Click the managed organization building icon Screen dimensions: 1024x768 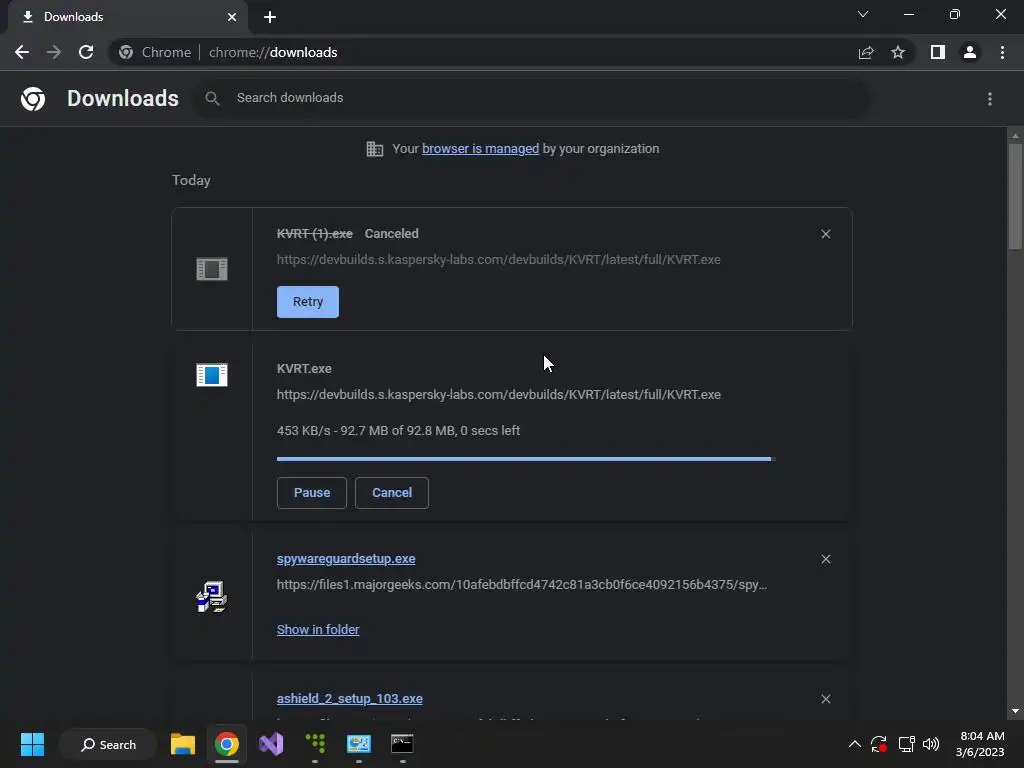(x=374, y=149)
